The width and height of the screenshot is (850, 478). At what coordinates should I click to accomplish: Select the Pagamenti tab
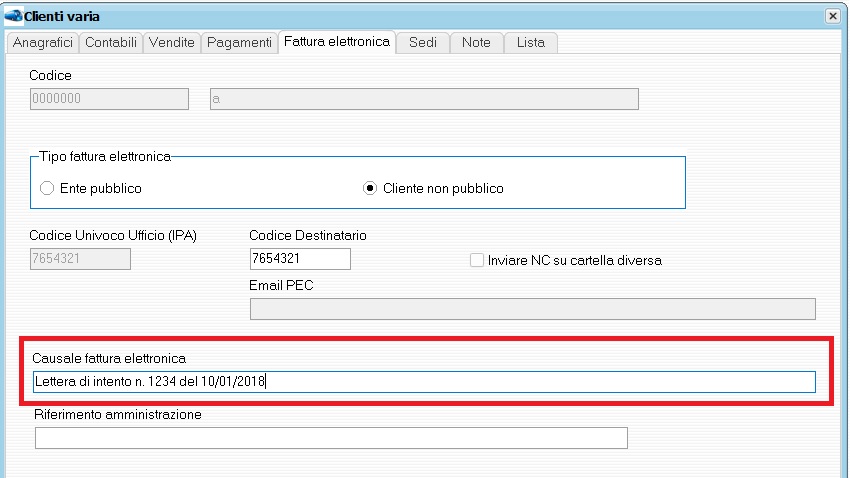pos(239,42)
